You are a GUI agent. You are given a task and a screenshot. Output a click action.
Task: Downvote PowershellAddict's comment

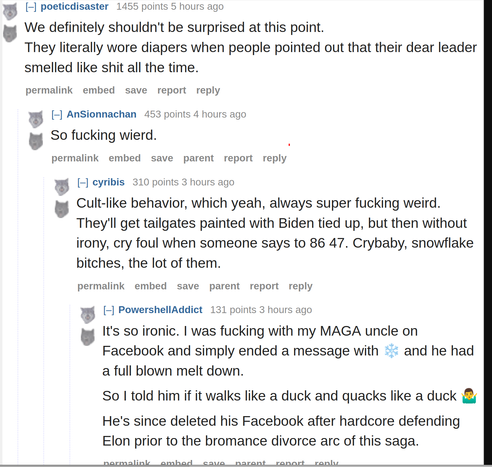pyautogui.click(x=88, y=337)
